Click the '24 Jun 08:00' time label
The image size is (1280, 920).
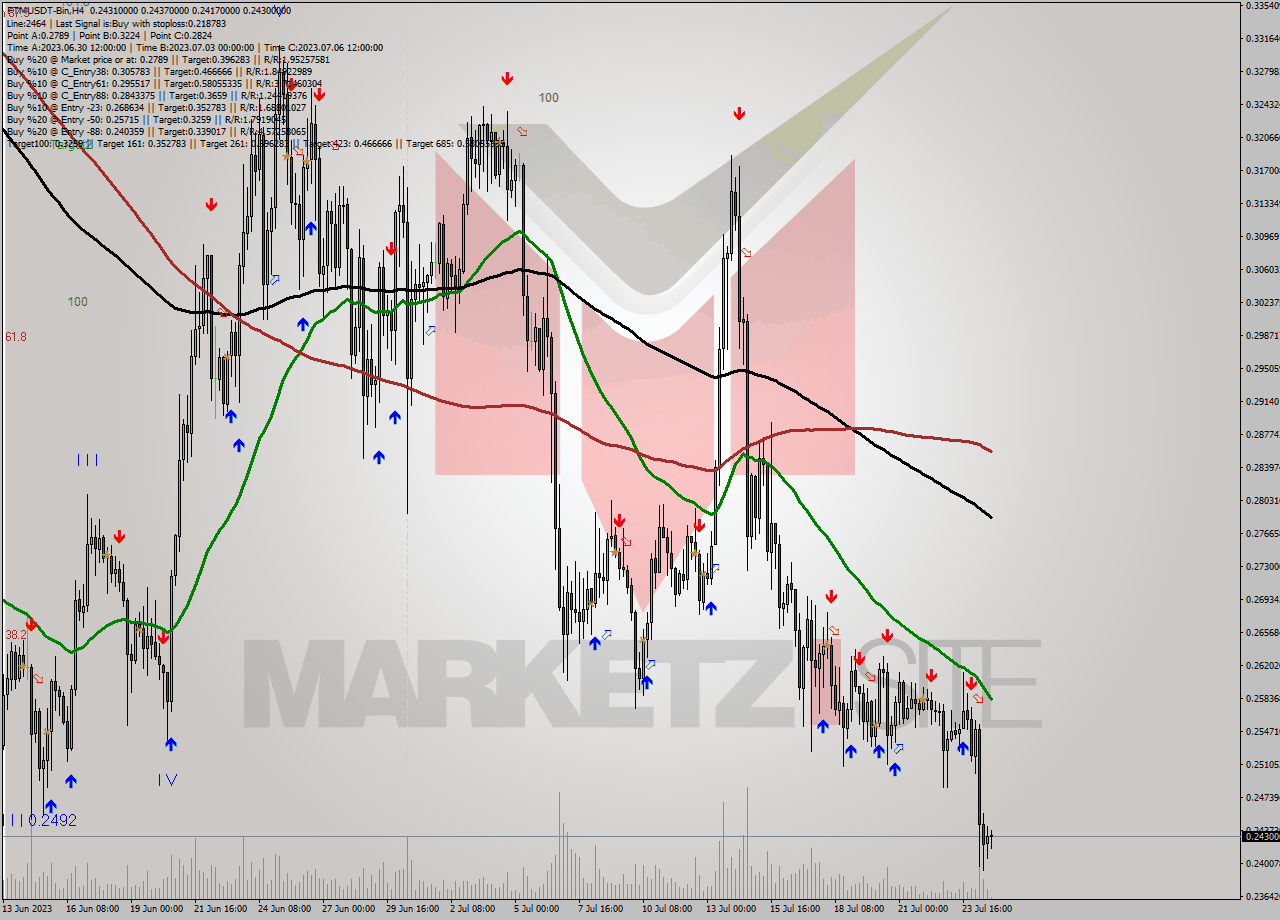tap(284, 909)
